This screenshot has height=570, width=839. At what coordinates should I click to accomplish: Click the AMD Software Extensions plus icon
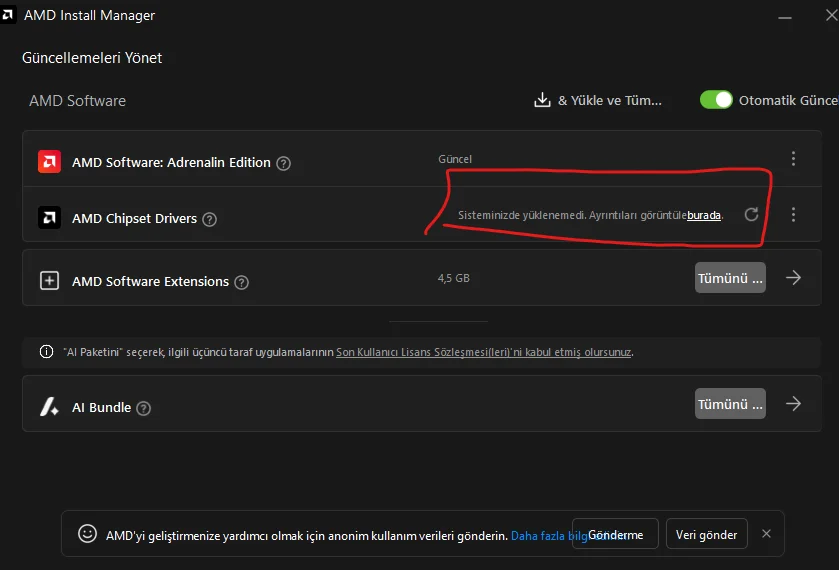49,280
